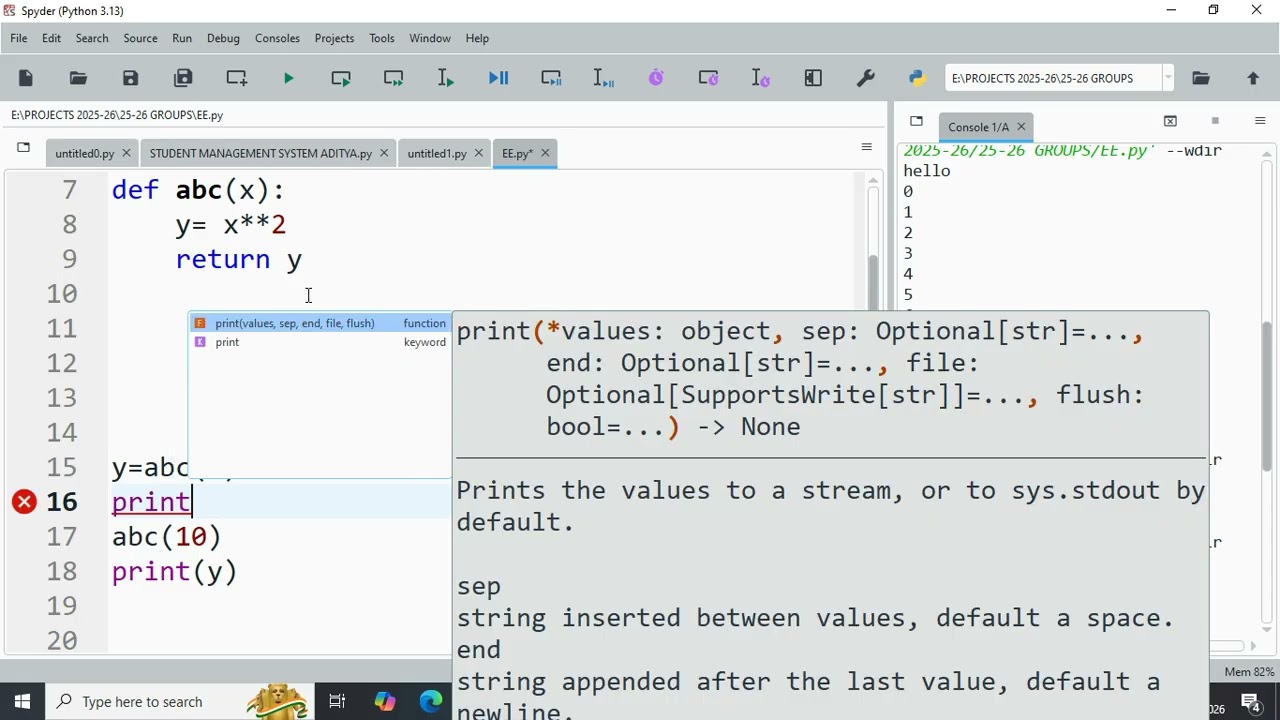Open the Search menu
1280x720 pixels.
tap(92, 38)
